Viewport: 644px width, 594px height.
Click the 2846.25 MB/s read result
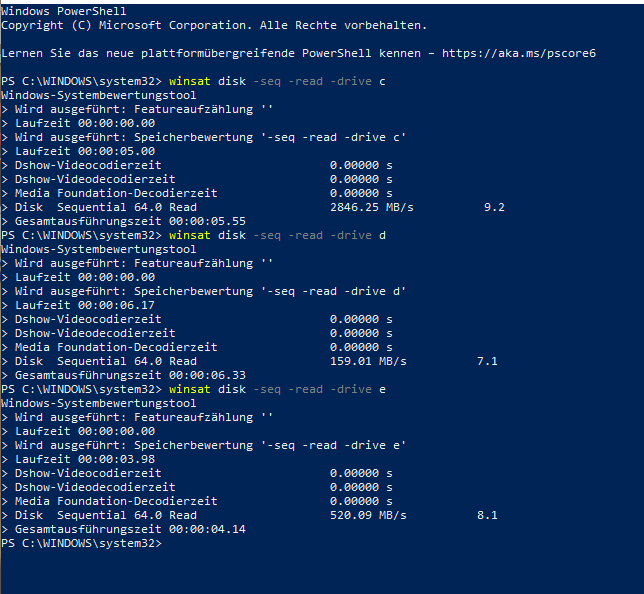click(x=372, y=207)
